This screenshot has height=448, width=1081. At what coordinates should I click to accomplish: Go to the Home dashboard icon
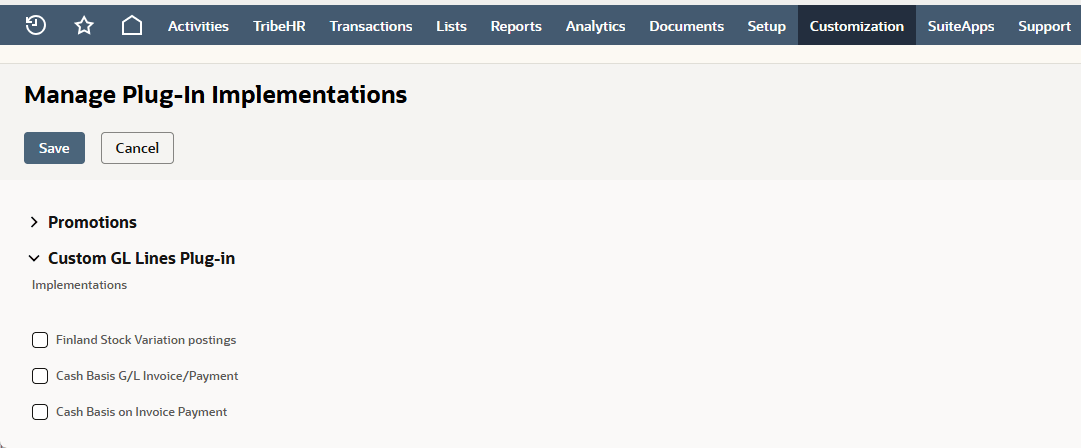point(132,26)
